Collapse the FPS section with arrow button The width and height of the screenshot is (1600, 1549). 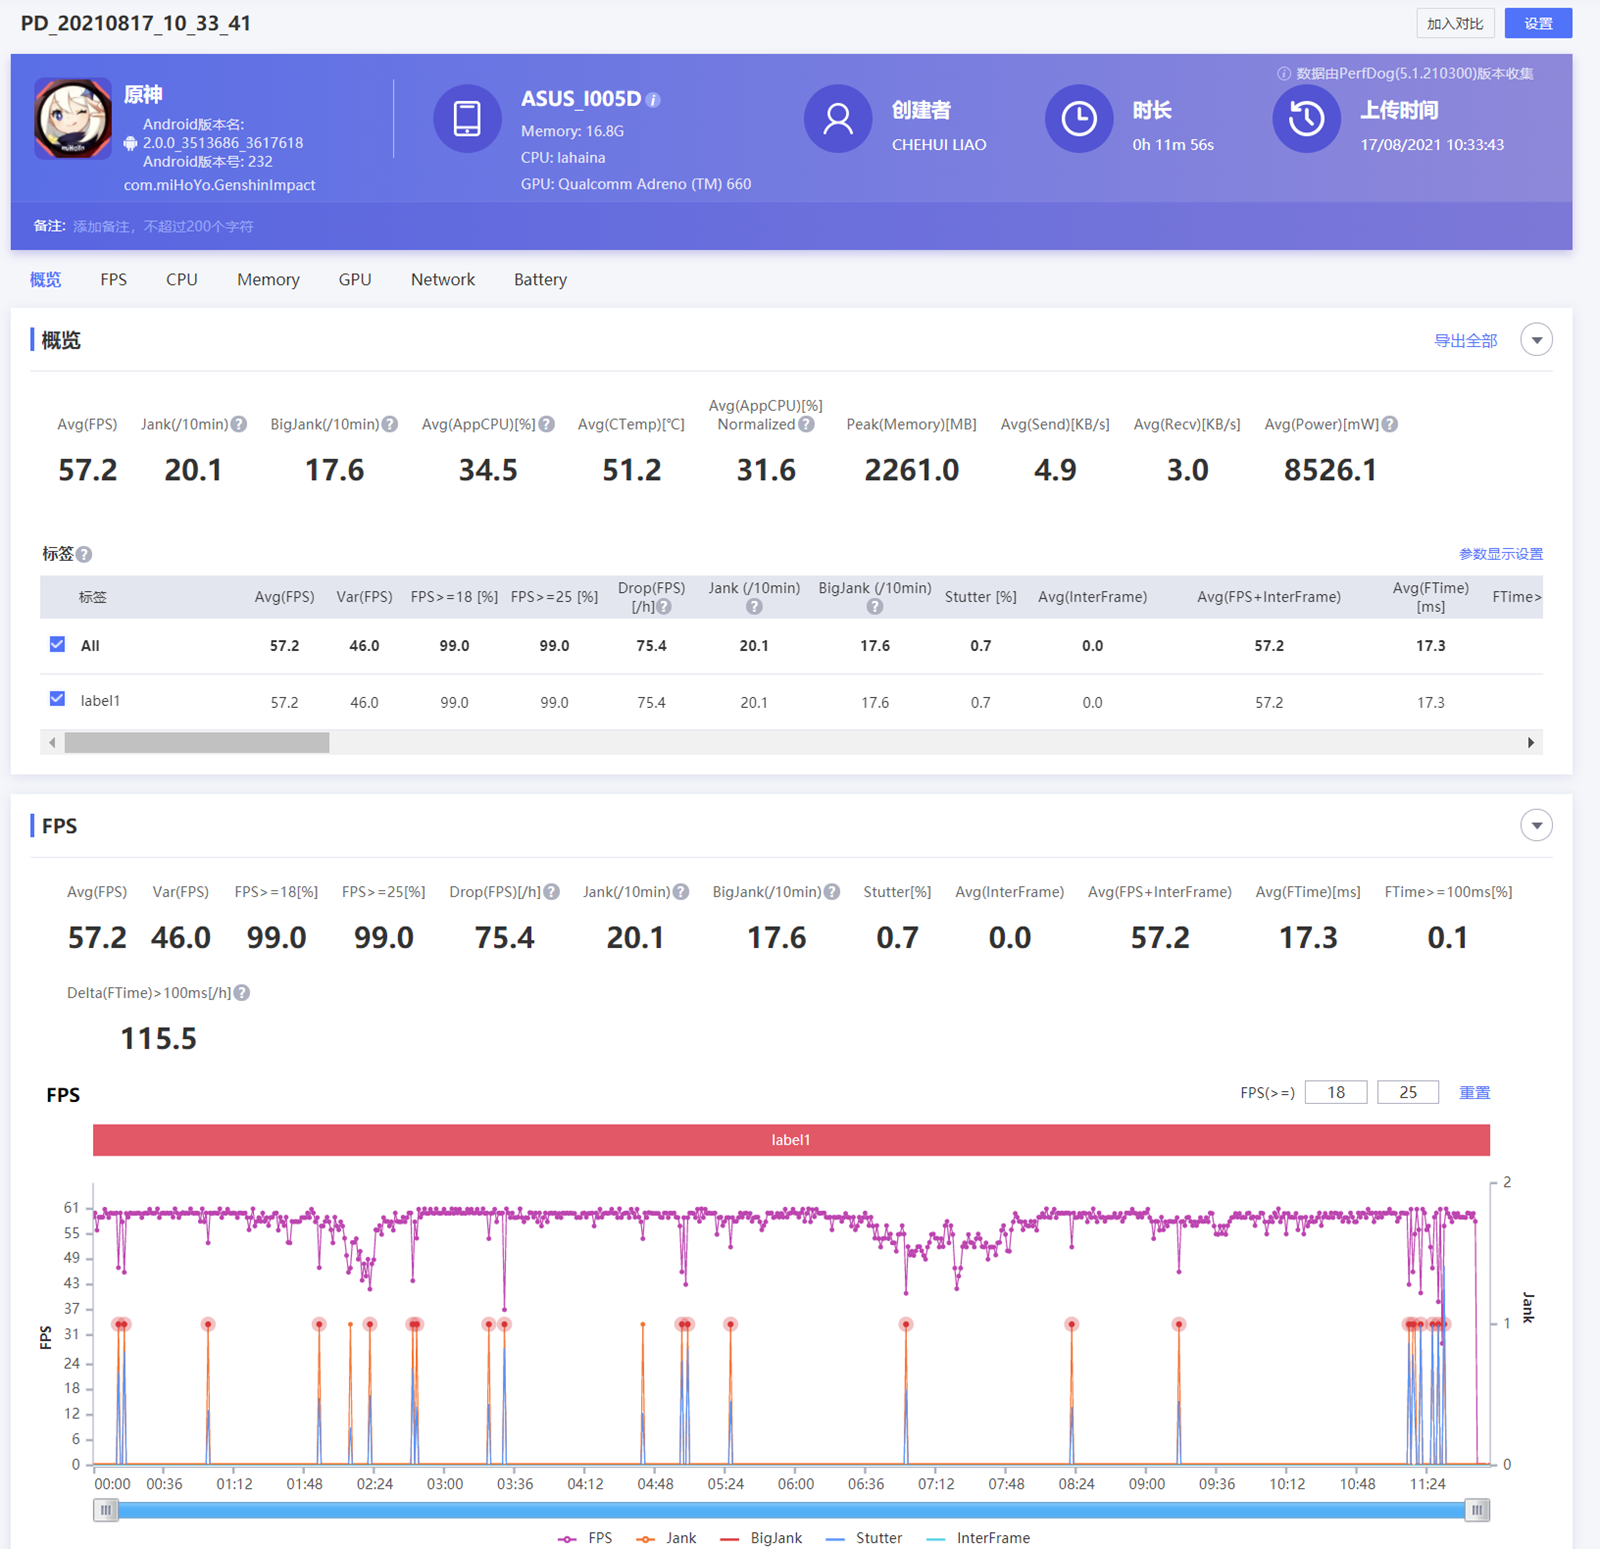1536,825
